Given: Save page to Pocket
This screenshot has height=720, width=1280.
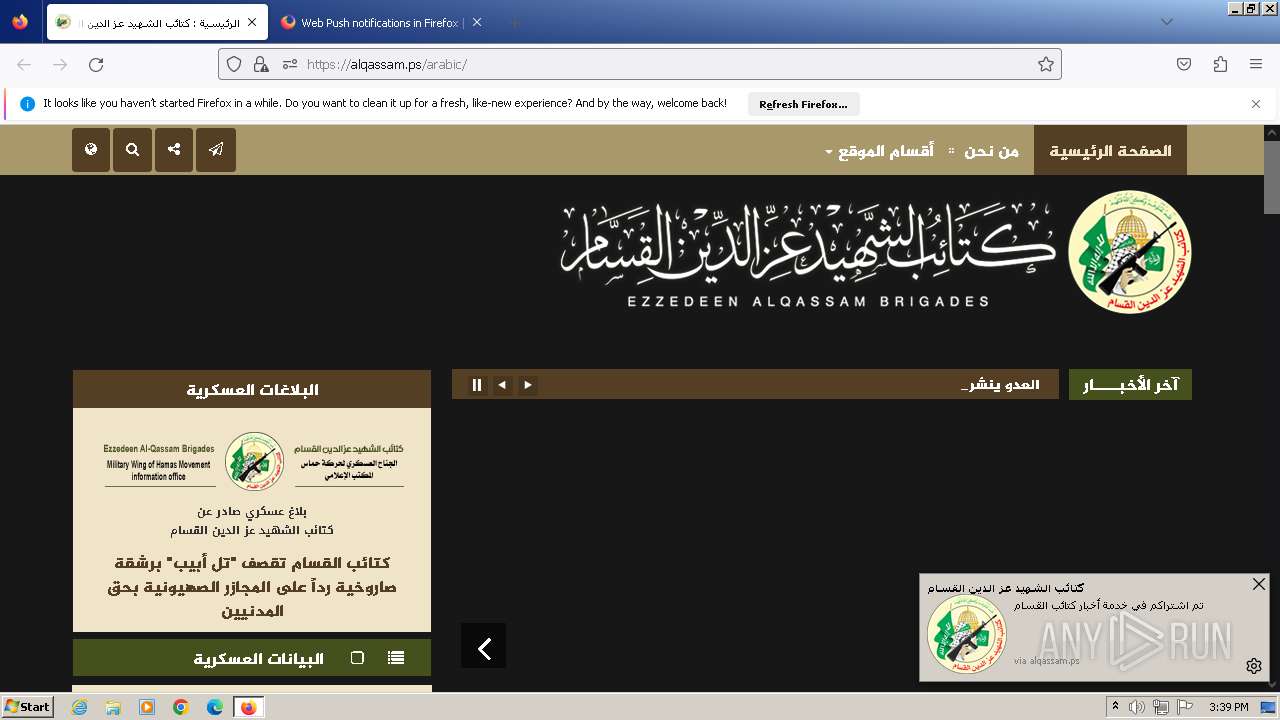Looking at the screenshot, I should pyautogui.click(x=1184, y=64).
